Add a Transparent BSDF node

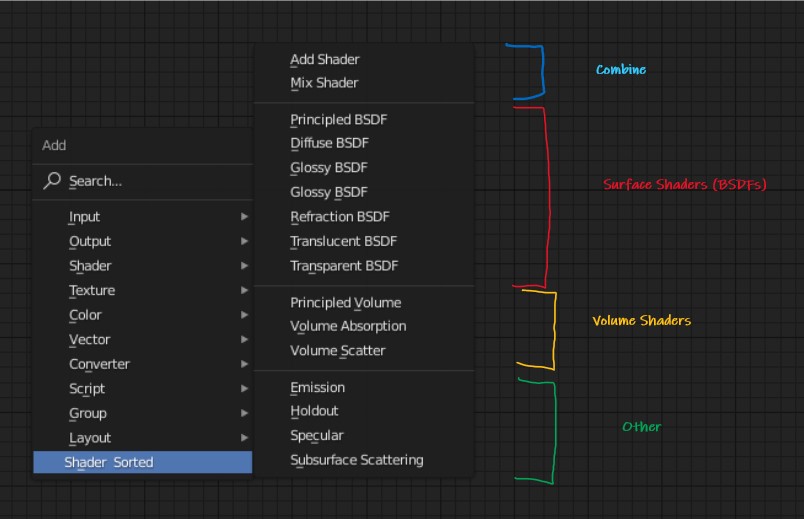364,266
